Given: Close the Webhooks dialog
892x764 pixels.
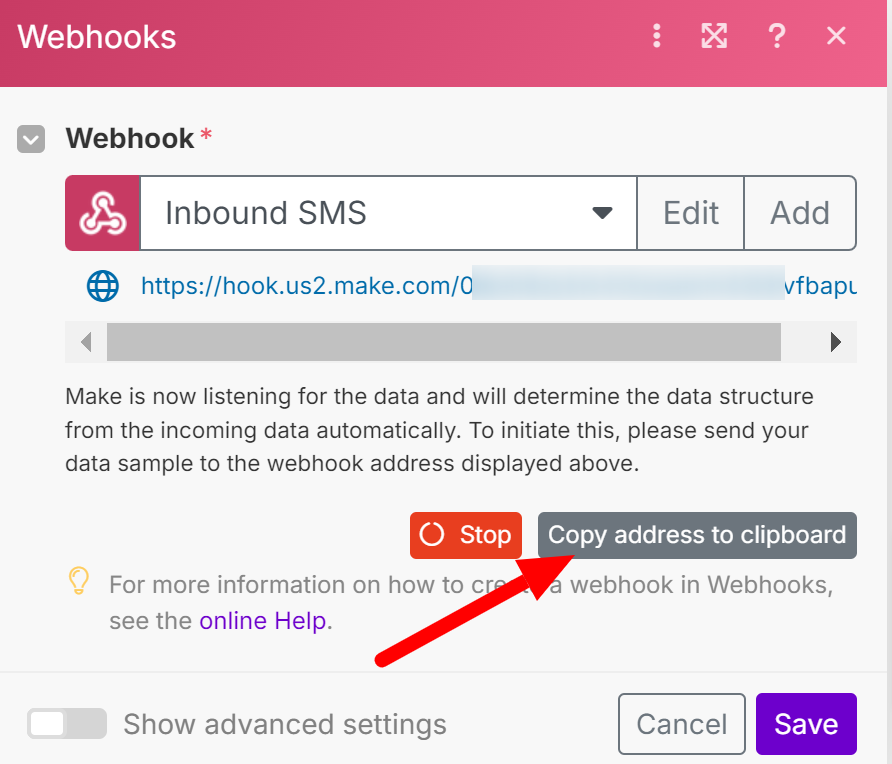Looking at the screenshot, I should (x=837, y=37).
